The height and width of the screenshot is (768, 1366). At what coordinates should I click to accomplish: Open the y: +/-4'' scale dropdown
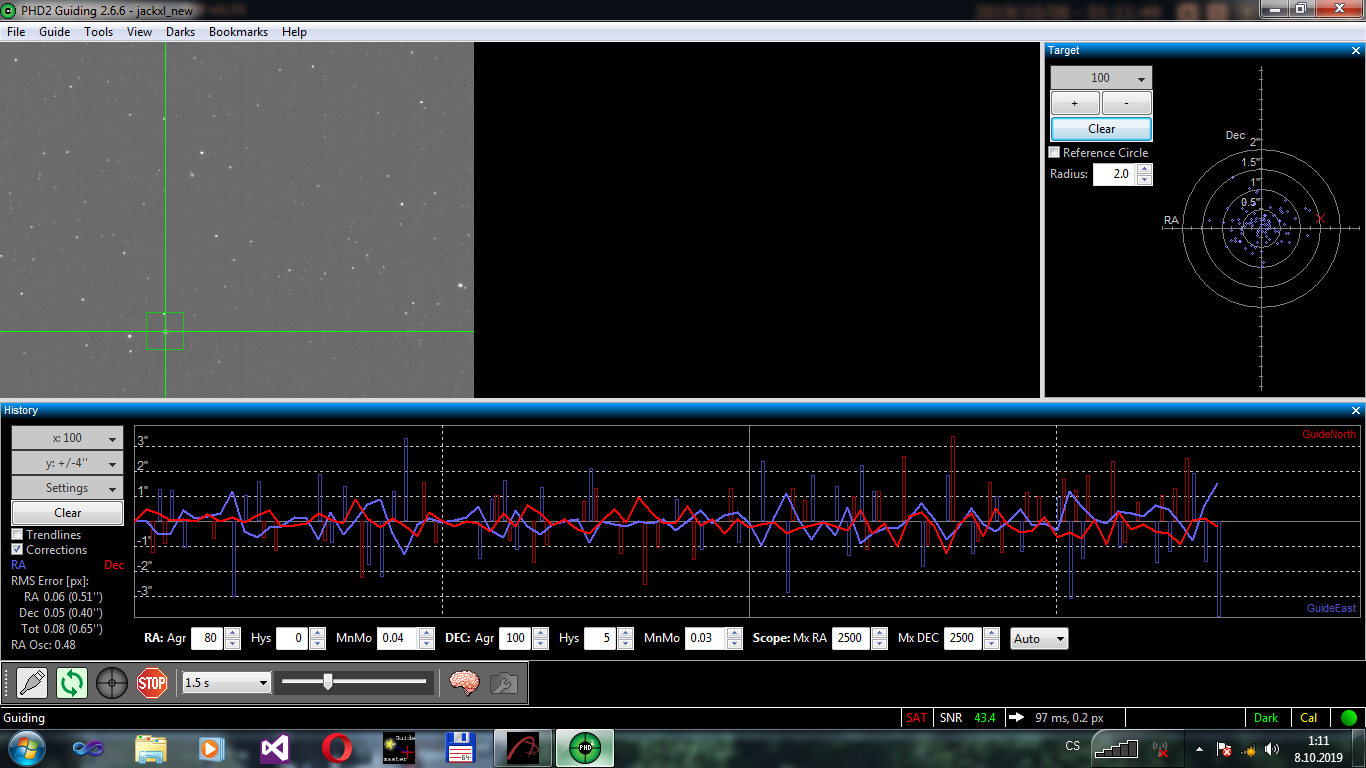click(67, 463)
